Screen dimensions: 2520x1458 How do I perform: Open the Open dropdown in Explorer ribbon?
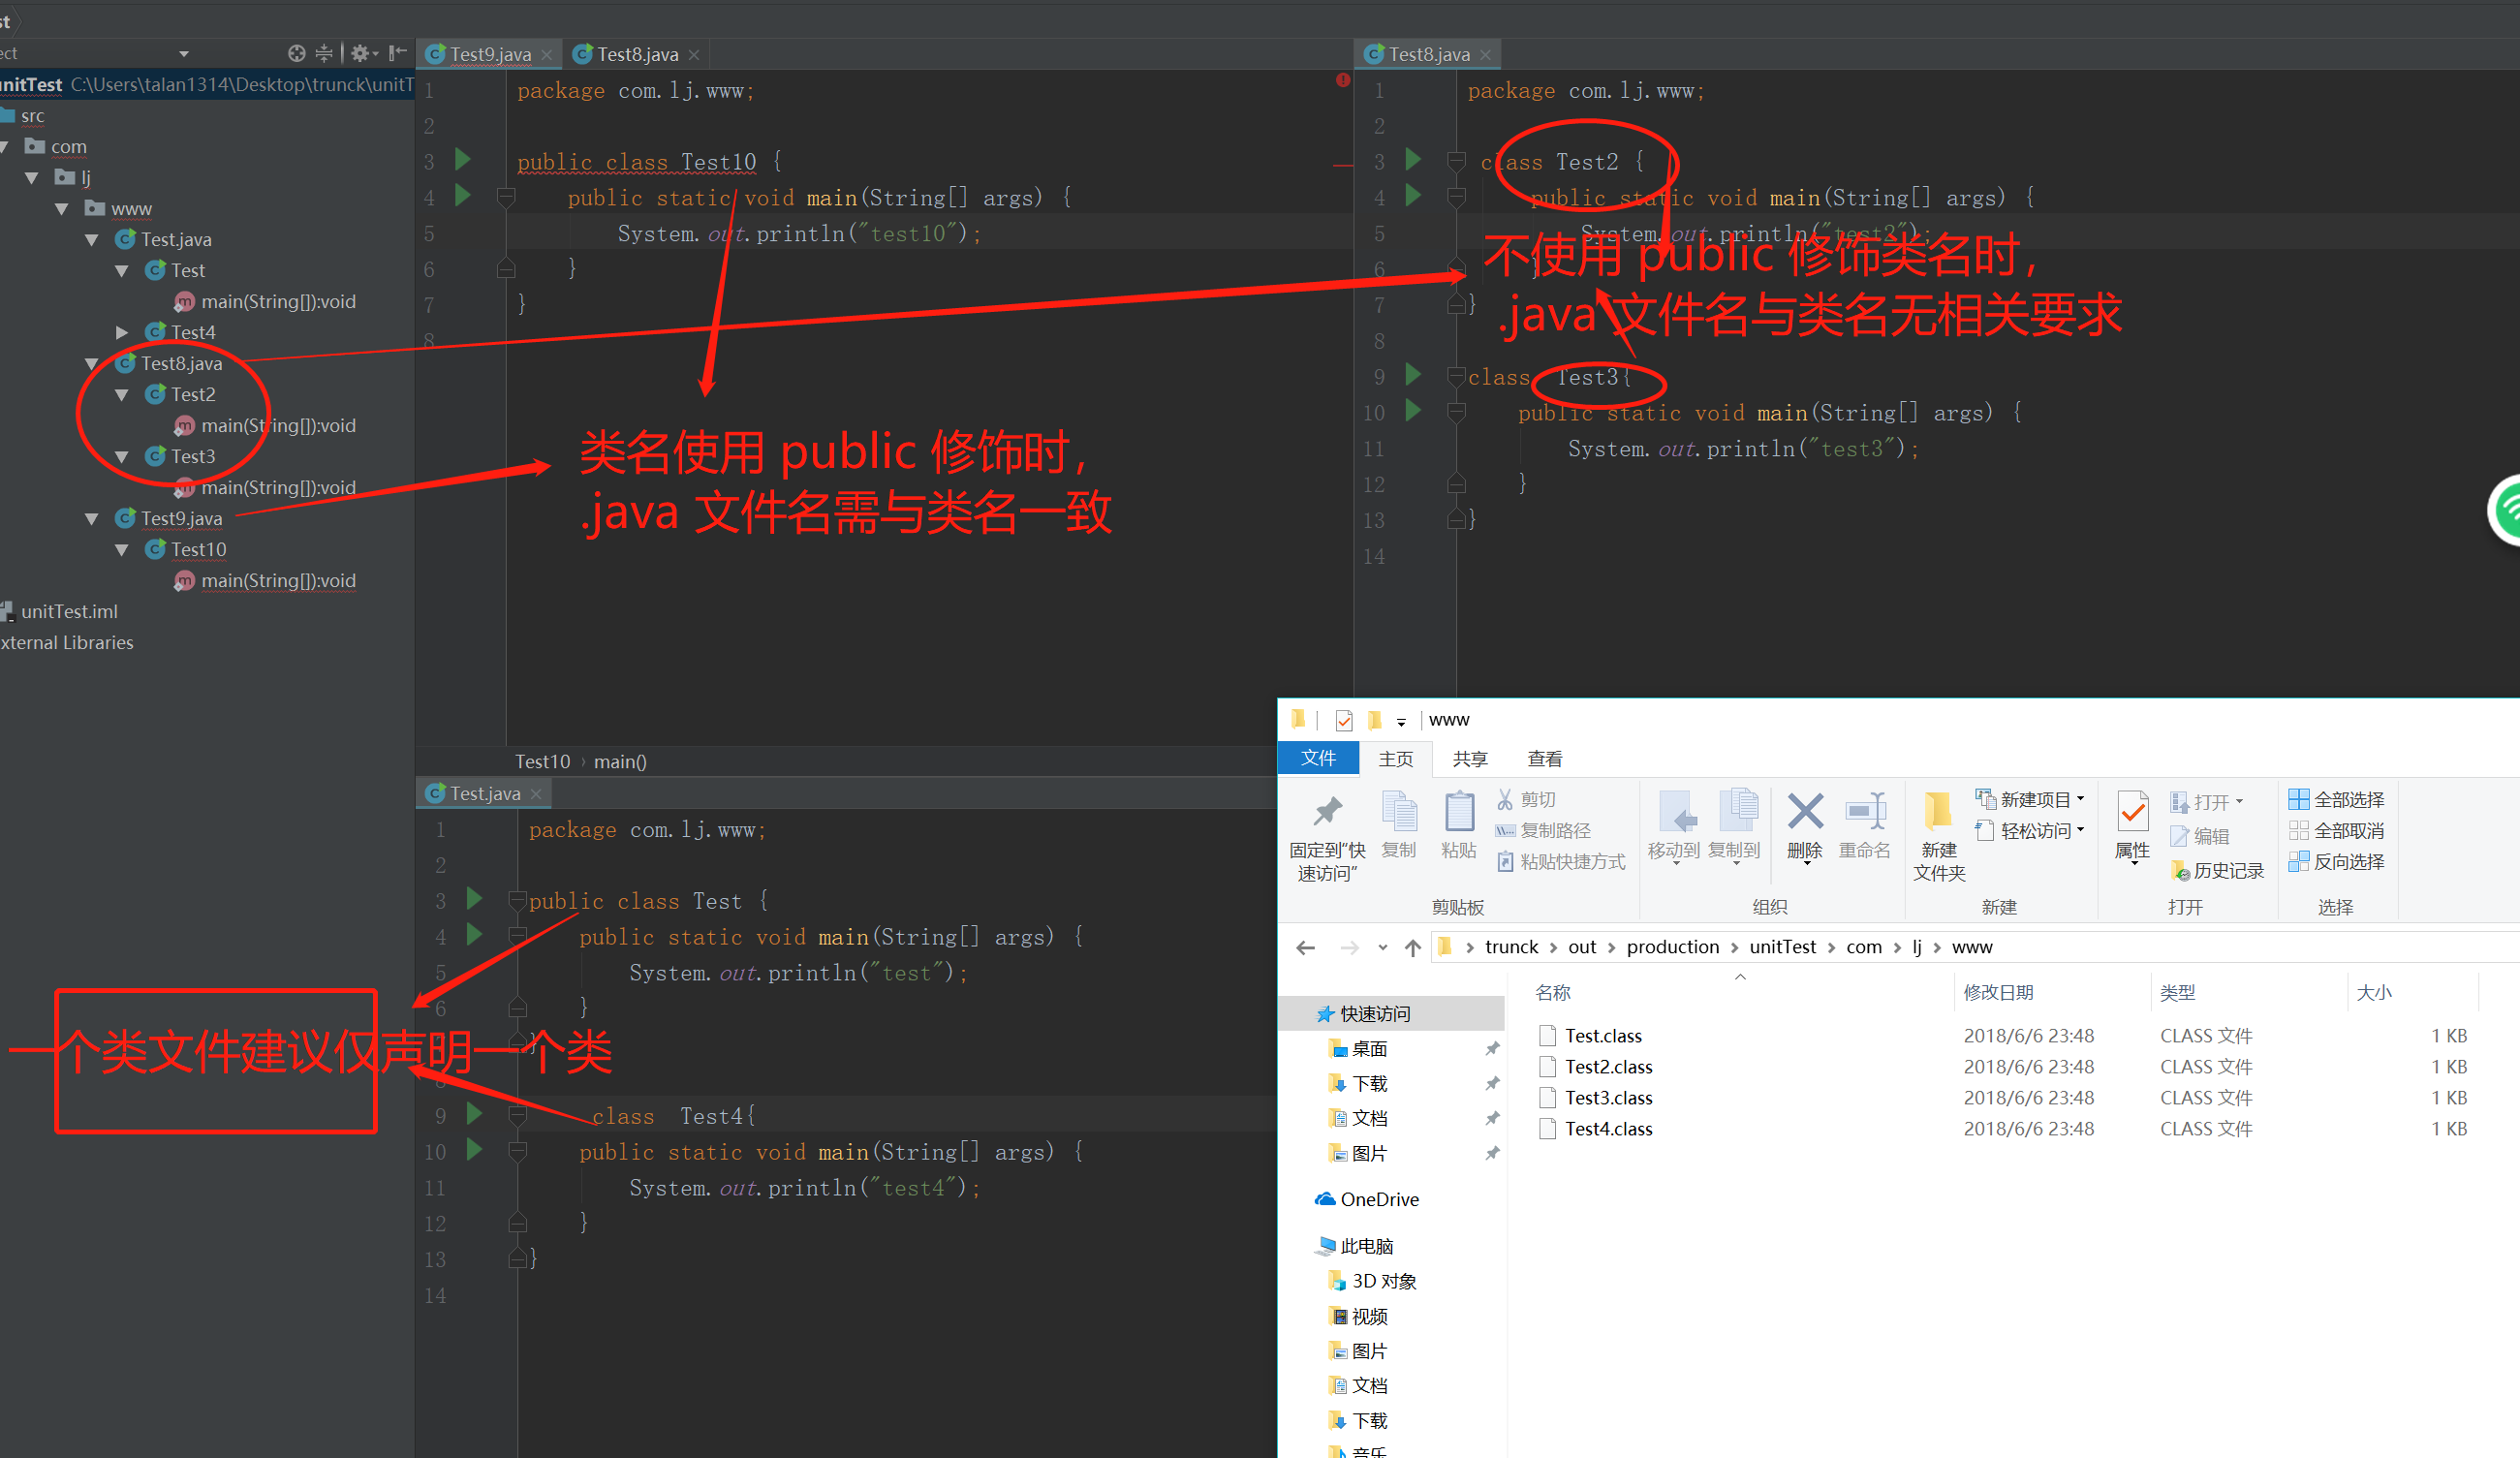(2207, 802)
